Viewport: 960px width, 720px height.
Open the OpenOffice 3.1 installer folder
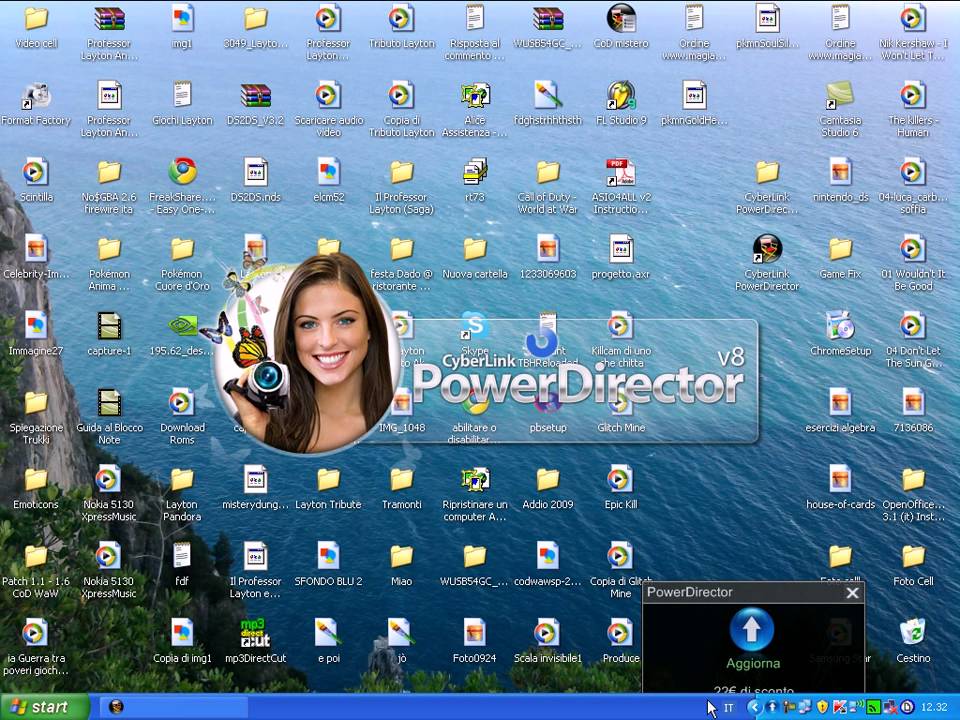pyautogui.click(x=913, y=480)
